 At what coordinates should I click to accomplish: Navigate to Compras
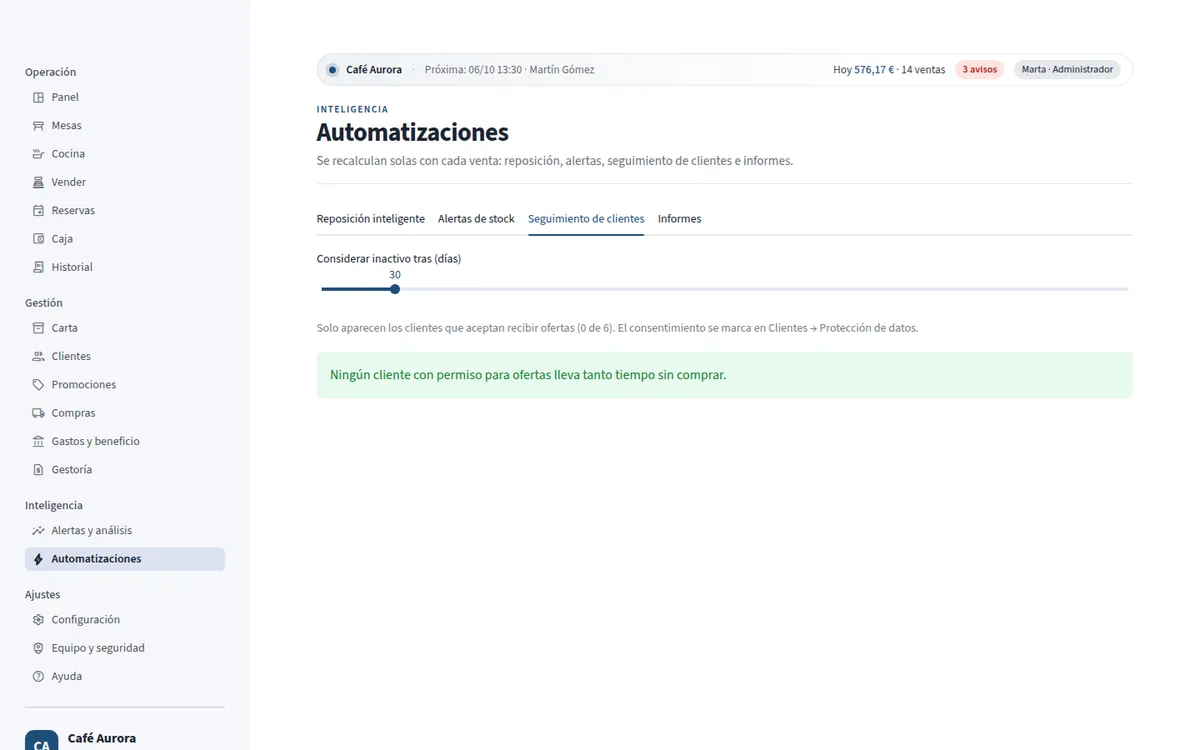pyautogui.click(x=125, y=413)
